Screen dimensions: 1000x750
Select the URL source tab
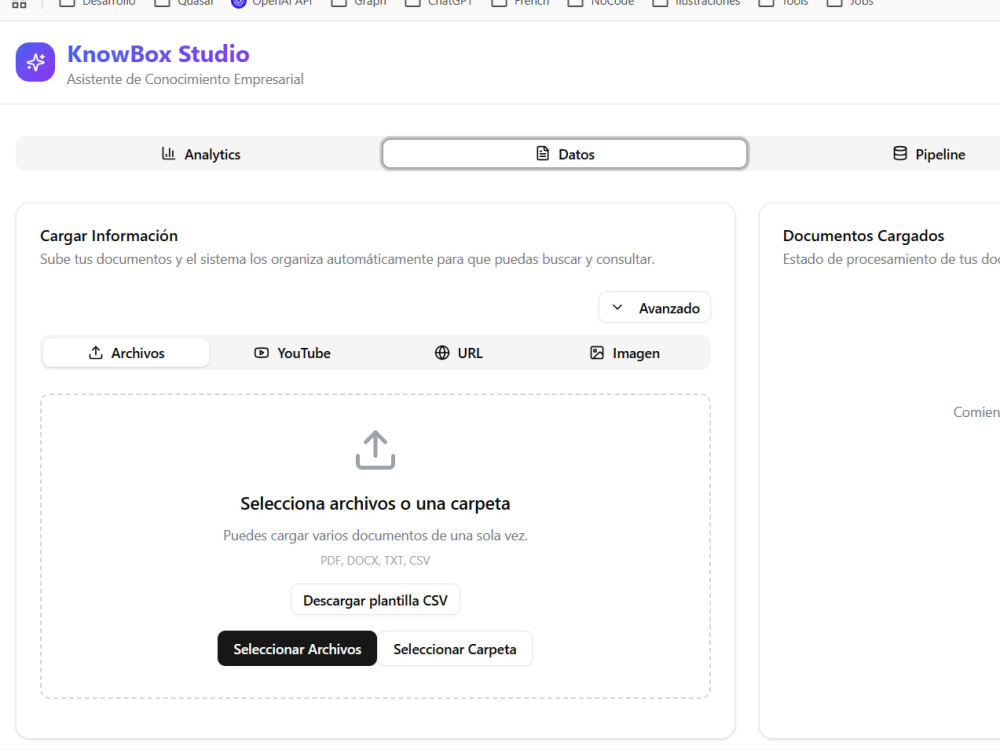pos(459,353)
